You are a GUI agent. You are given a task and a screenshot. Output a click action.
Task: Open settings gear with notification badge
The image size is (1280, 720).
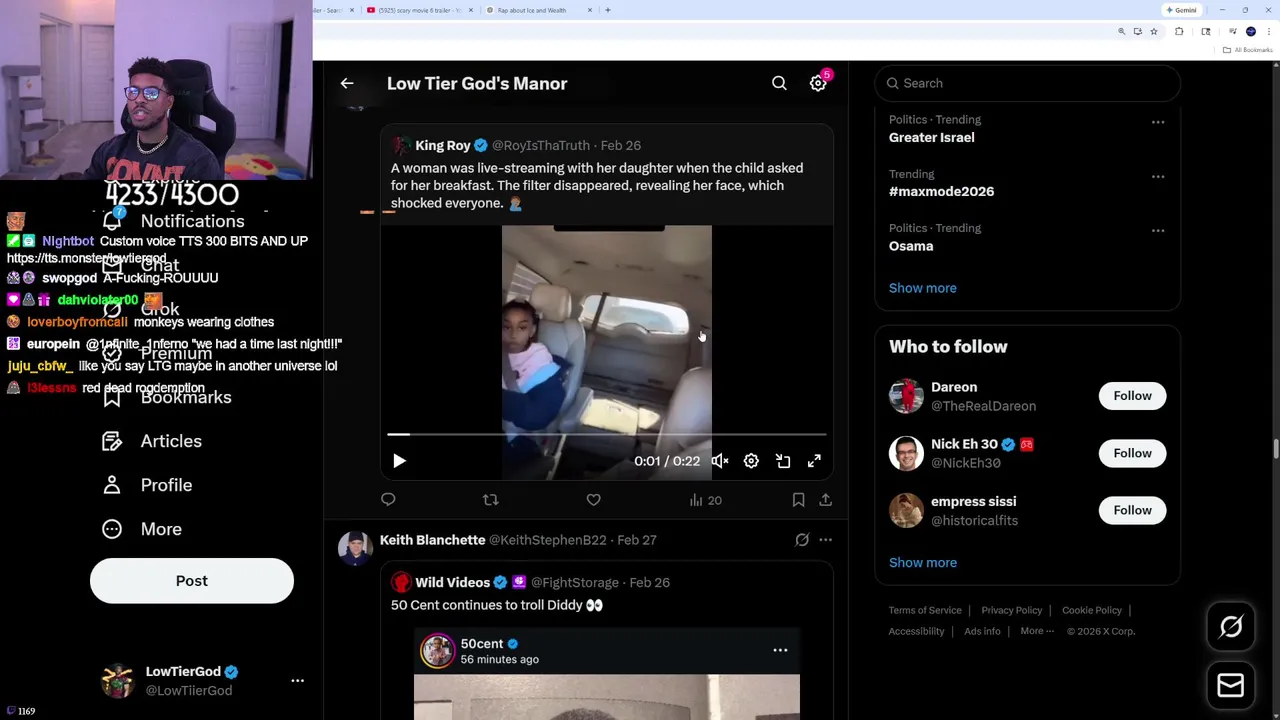point(818,84)
